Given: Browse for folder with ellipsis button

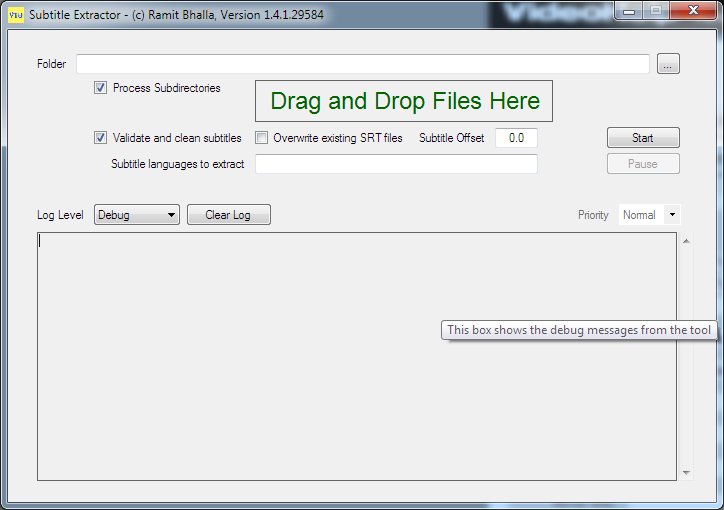Looking at the screenshot, I should click(668, 64).
